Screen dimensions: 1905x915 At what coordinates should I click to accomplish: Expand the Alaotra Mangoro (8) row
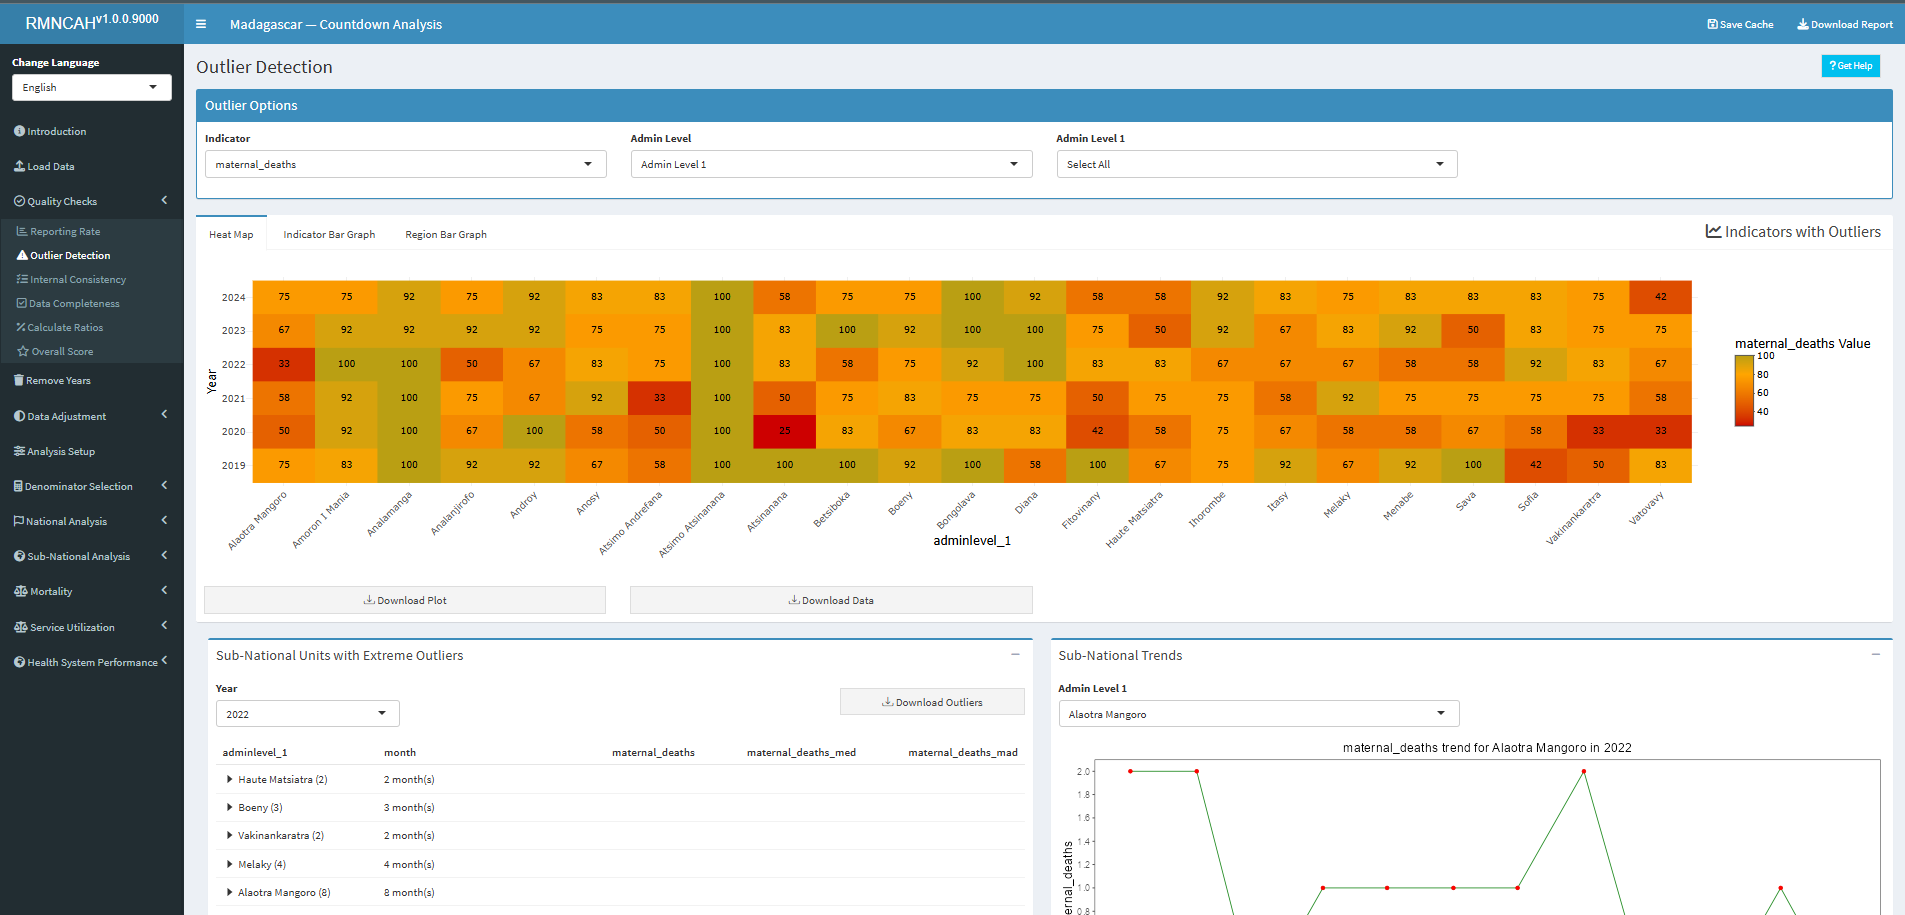tap(229, 892)
